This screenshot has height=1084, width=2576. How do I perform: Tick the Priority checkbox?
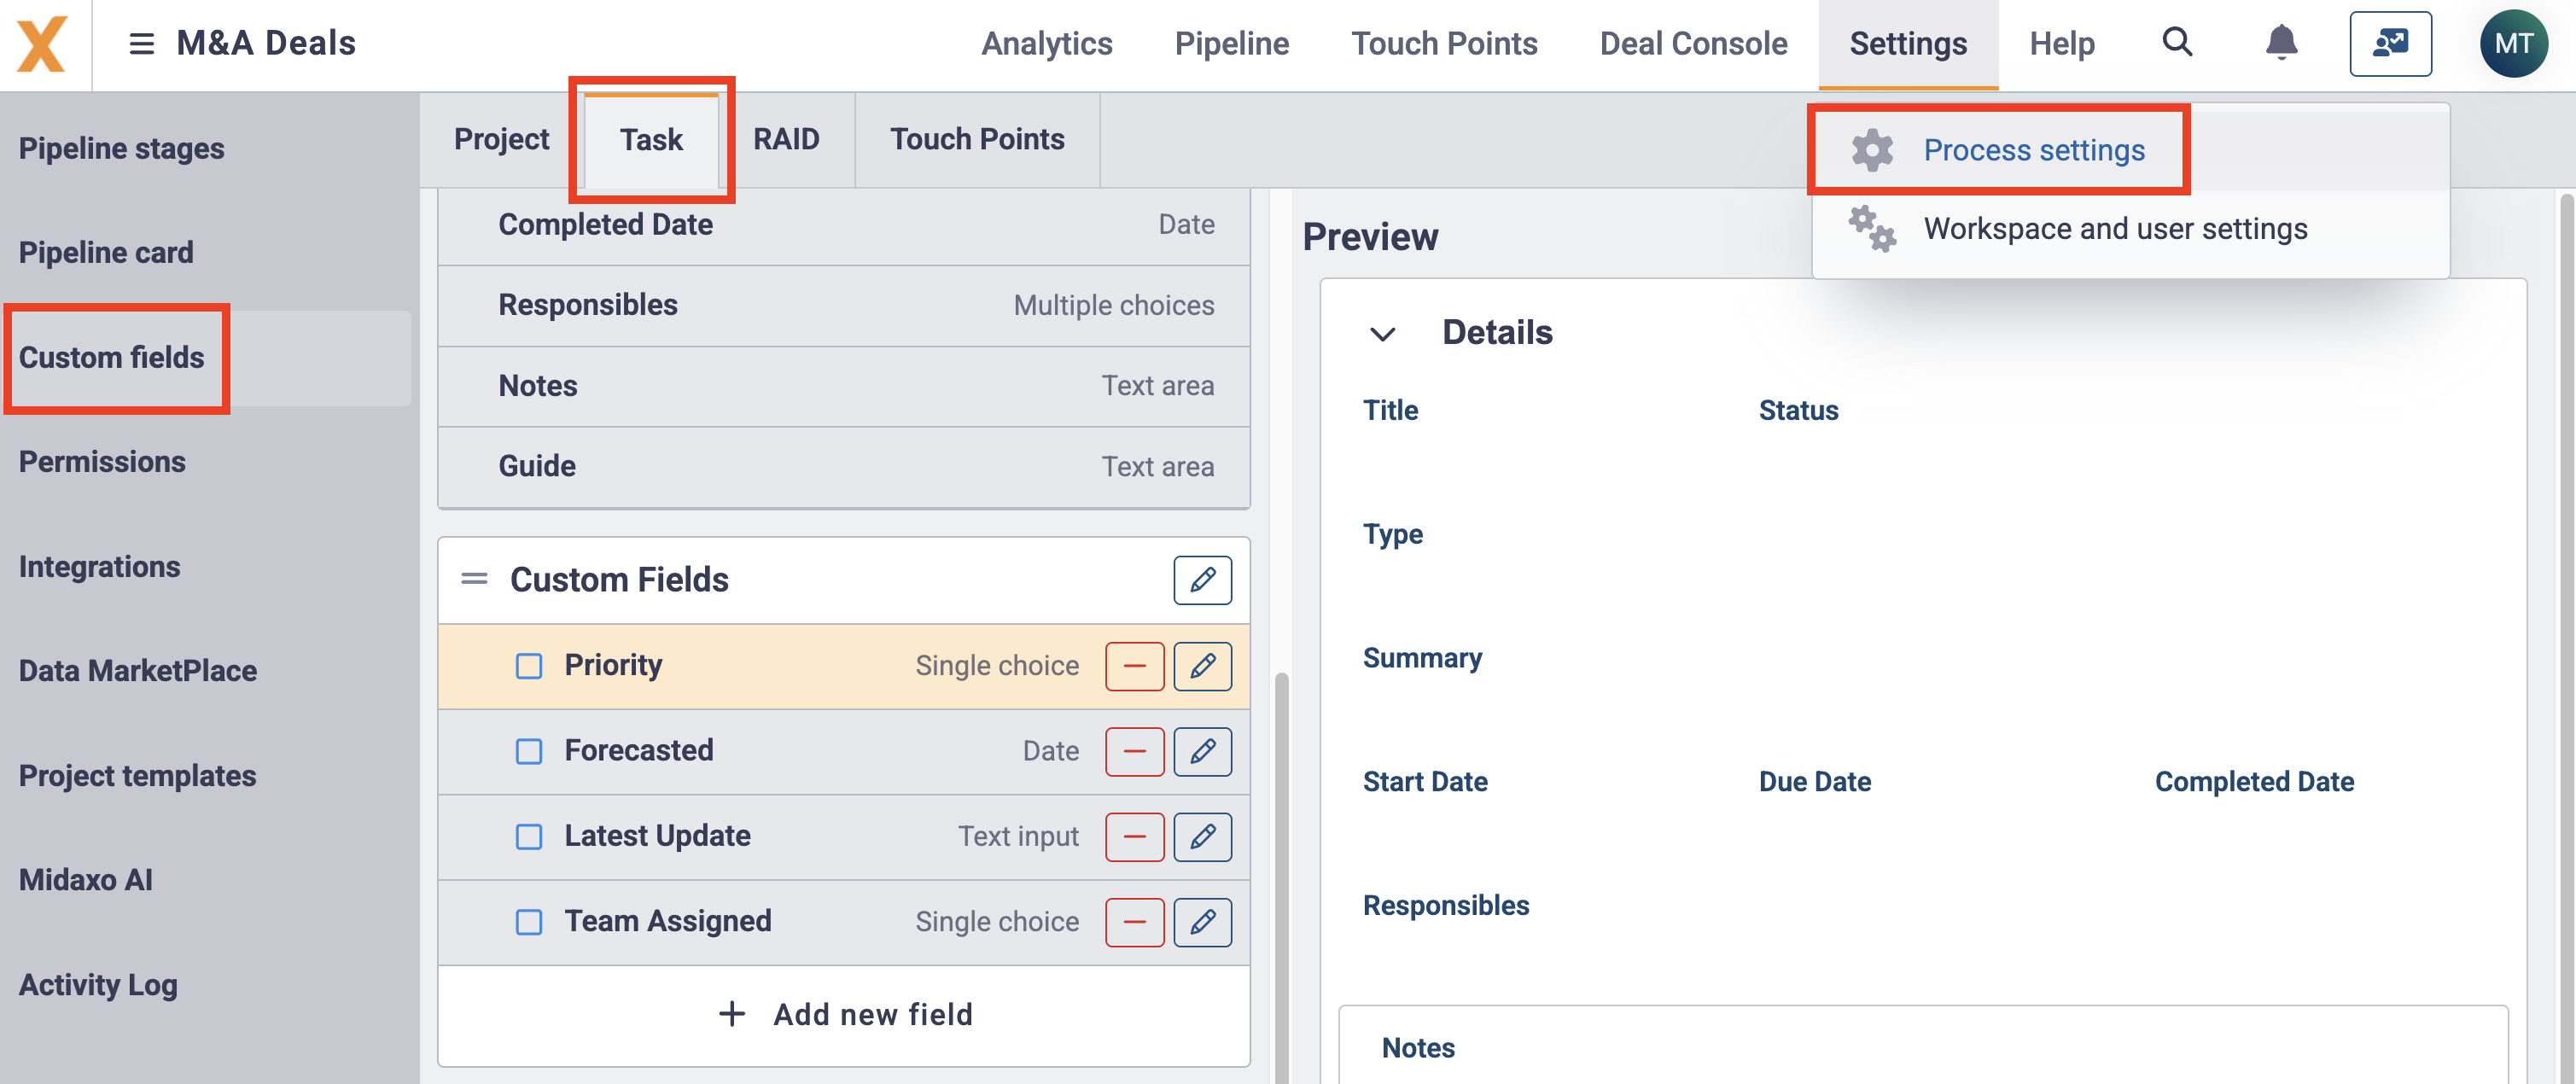529,666
